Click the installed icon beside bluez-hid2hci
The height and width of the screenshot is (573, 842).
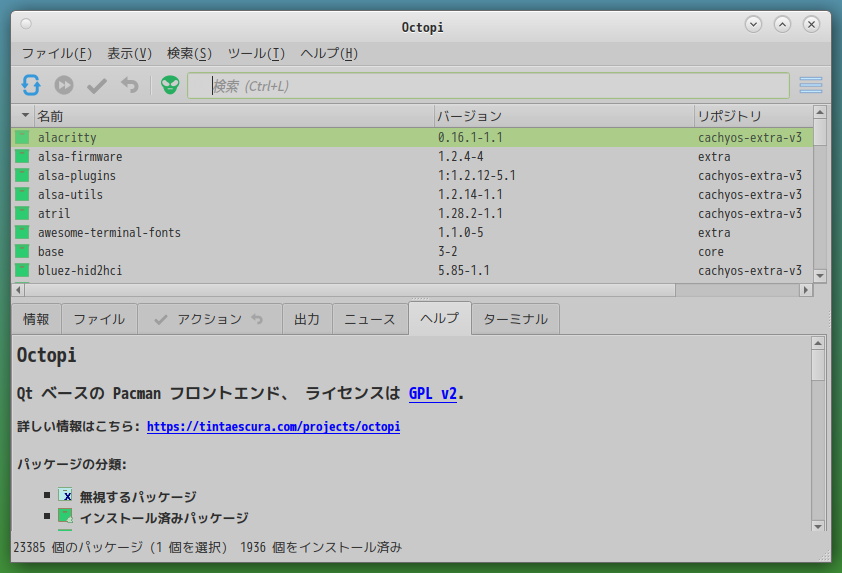point(22,270)
